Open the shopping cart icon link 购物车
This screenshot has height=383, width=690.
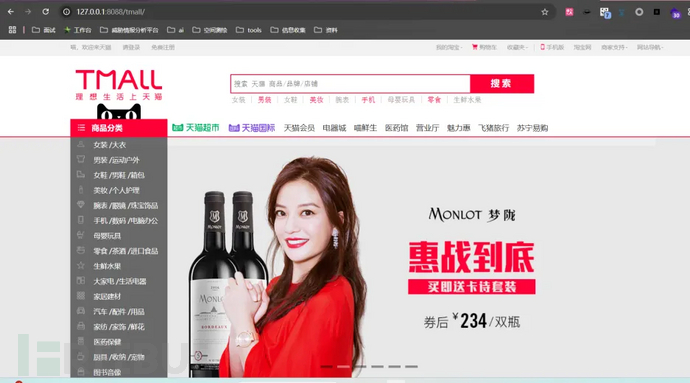(484, 47)
